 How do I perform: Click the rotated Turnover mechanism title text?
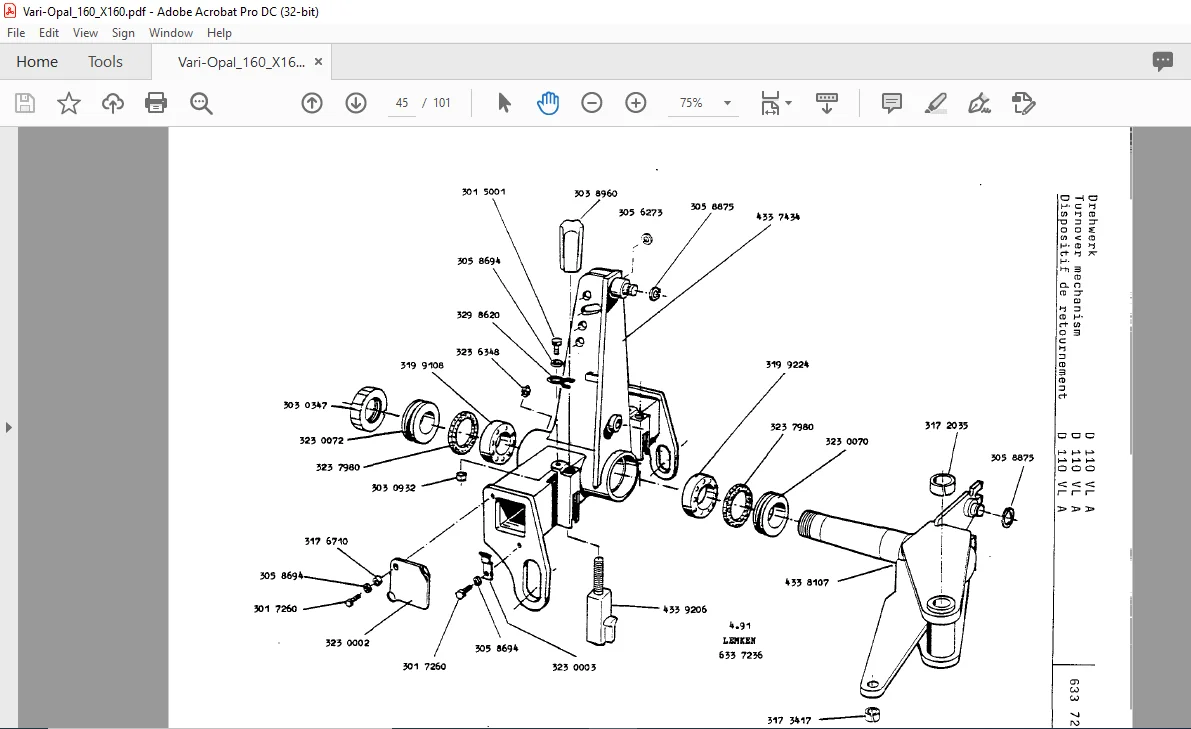point(1078,266)
